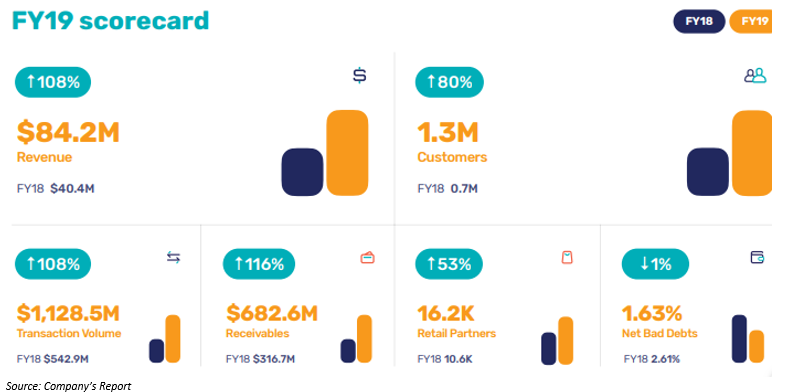Select the FY18 legend pill
This screenshot has height=392, width=785.
(699, 22)
